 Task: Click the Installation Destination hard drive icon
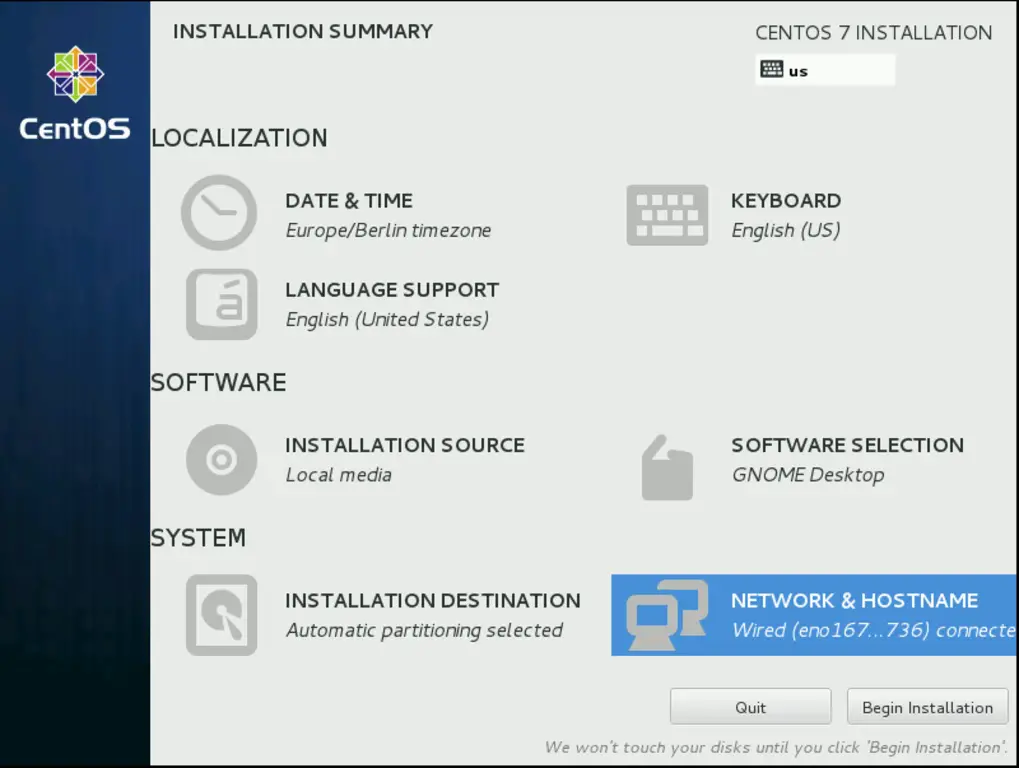(x=222, y=615)
